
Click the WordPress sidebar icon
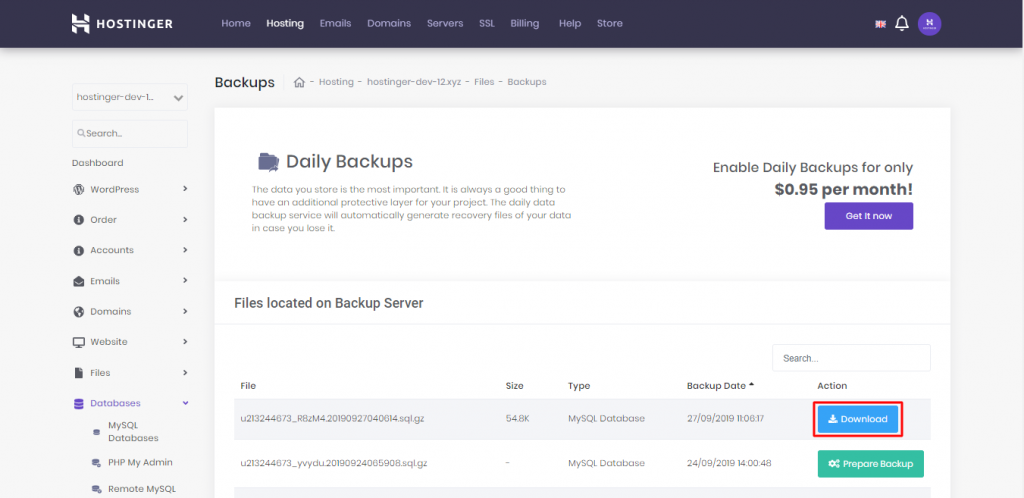point(78,189)
